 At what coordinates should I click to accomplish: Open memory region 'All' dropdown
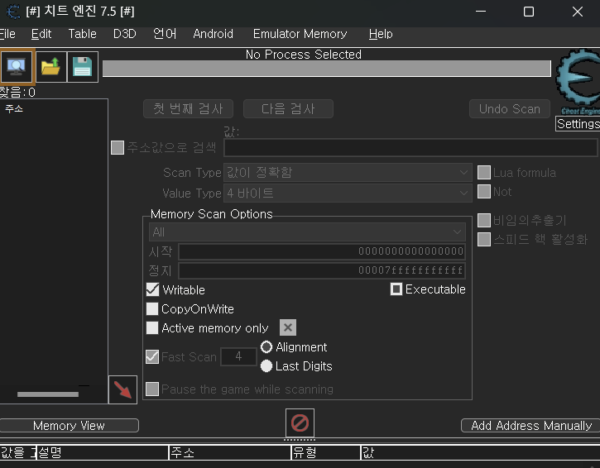pyautogui.click(x=307, y=232)
